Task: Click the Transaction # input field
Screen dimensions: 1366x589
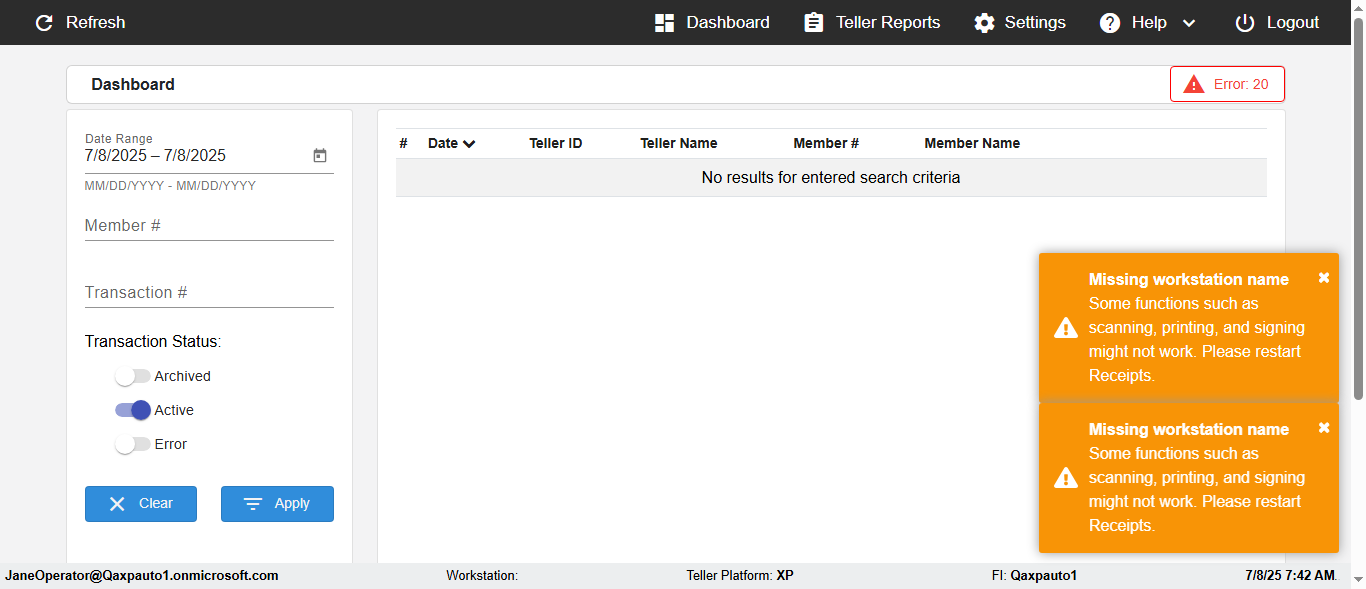Action: coord(209,293)
